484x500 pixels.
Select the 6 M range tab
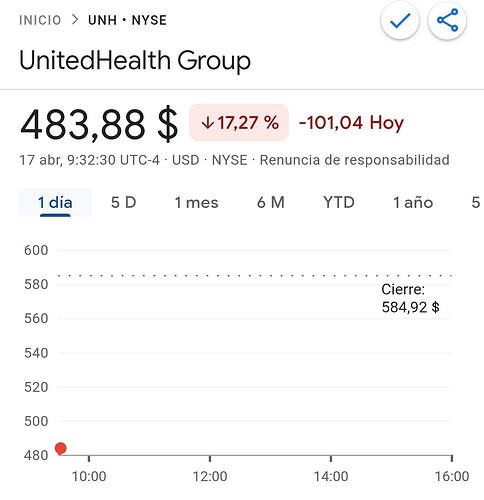pos(271,203)
